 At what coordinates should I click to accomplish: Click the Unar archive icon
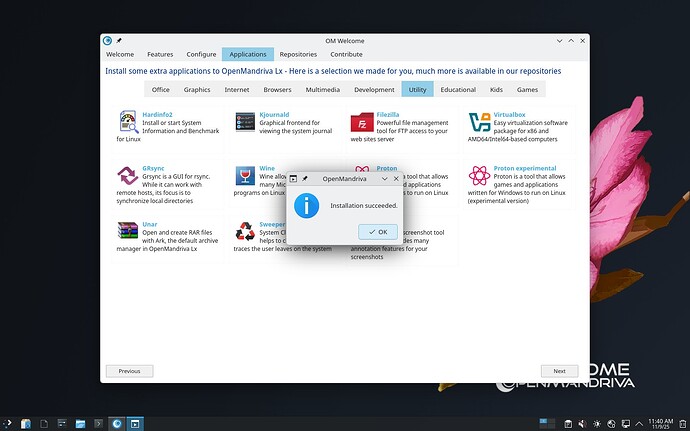128,232
